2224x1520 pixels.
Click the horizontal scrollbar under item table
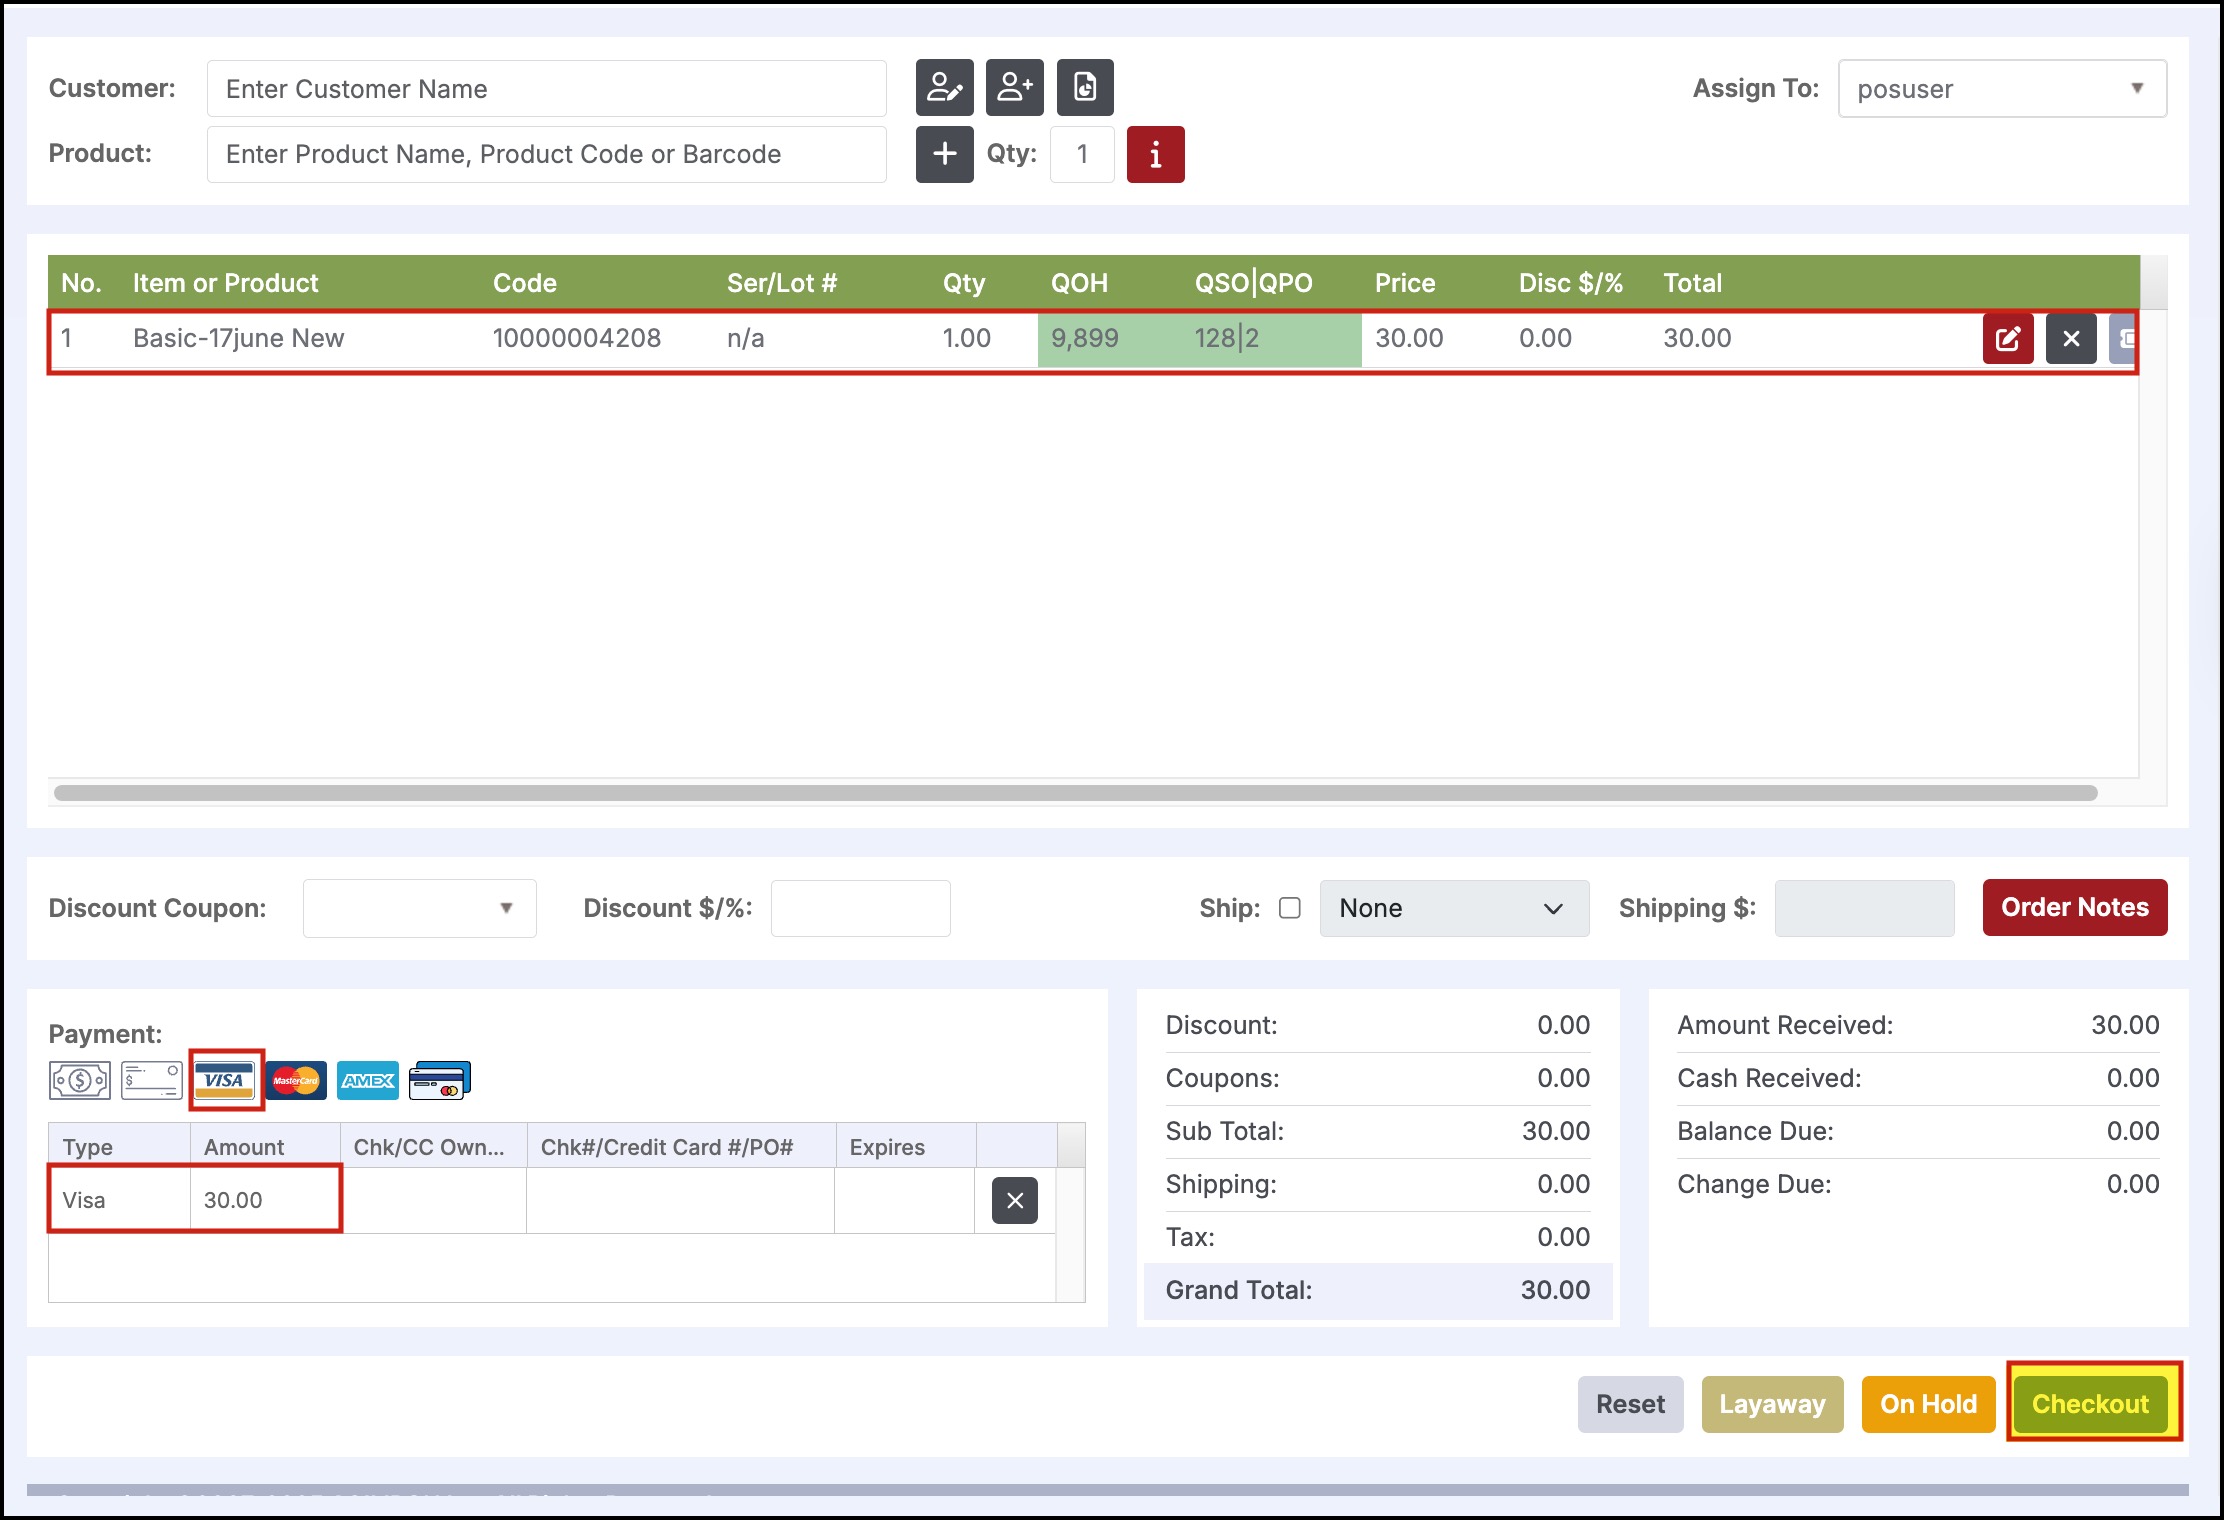(1075, 793)
